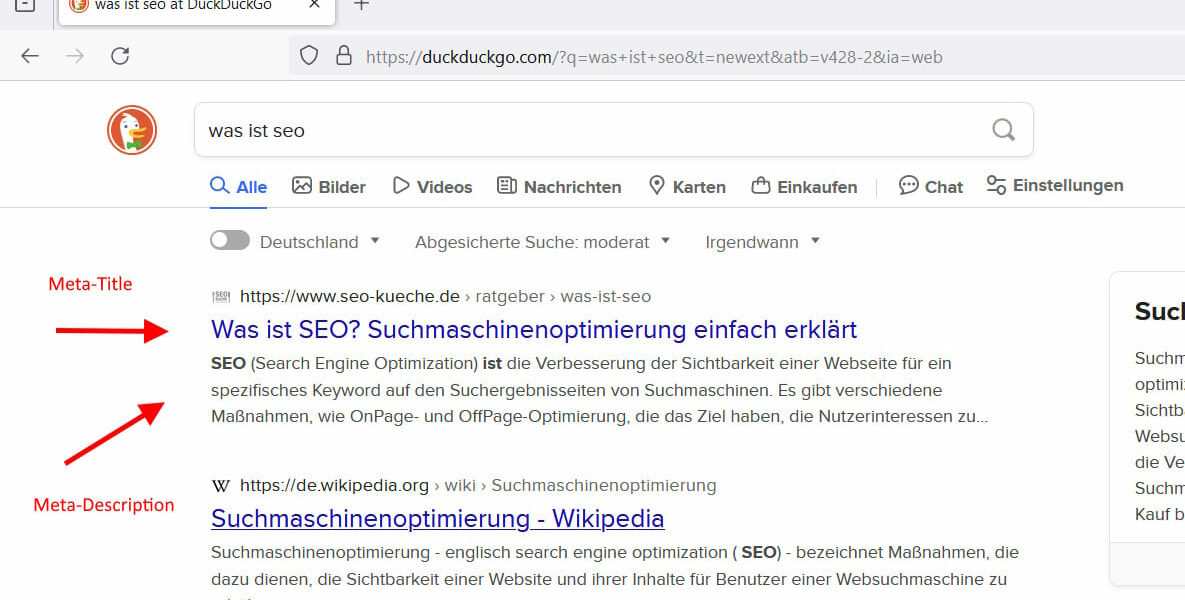Open the Chat tab
This screenshot has height=600, width=1185.
point(930,187)
